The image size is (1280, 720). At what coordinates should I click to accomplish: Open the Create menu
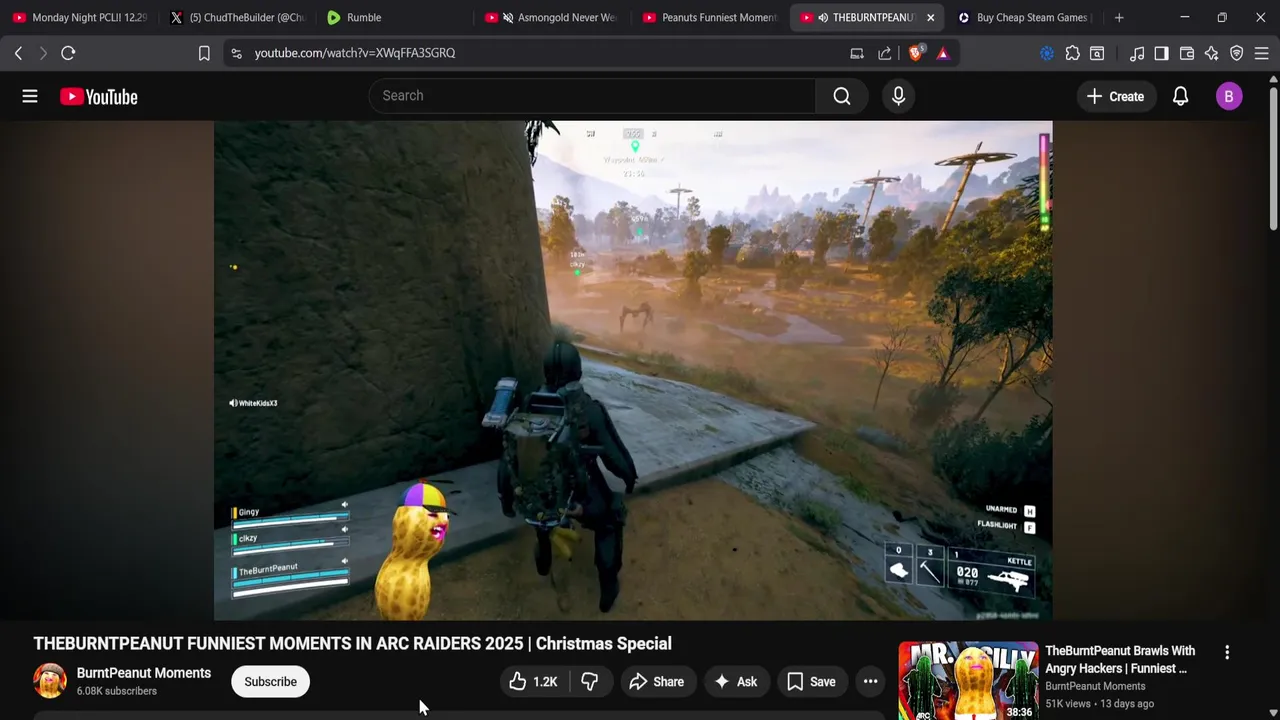(1115, 96)
